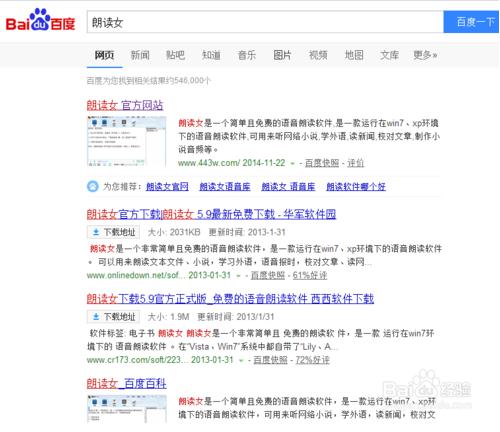Screen dimensions: 500x432
Task: Open the 贴吧 tab
Action: (x=175, y=55)
